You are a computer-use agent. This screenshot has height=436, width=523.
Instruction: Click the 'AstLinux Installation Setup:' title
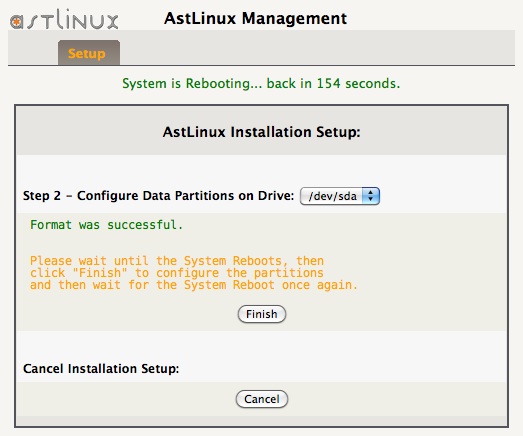(262, 132)
